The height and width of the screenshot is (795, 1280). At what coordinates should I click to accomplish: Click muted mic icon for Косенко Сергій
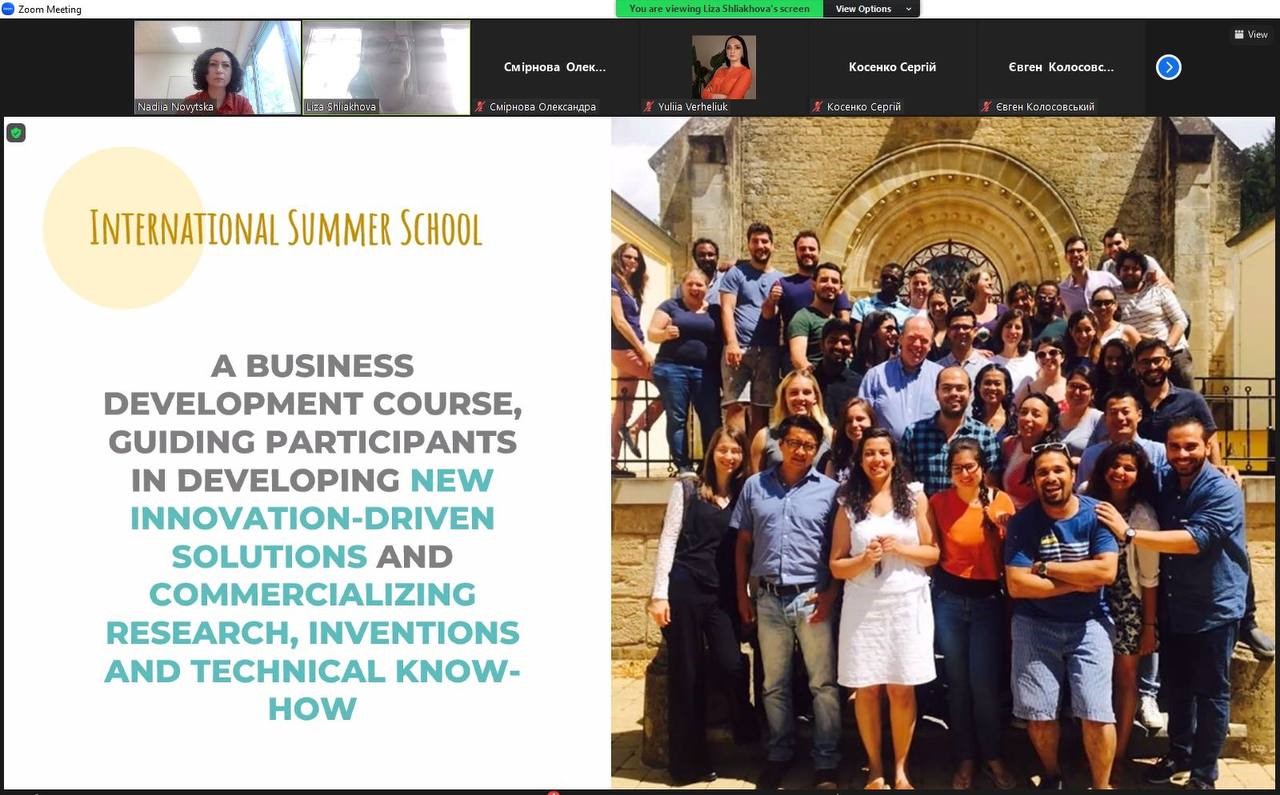coord(818,106)
